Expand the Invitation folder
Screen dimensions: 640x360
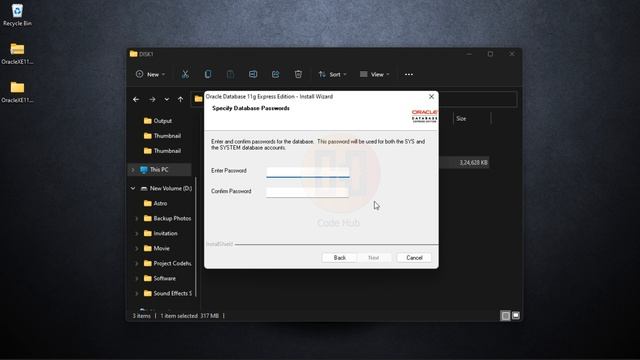(137, 233)
